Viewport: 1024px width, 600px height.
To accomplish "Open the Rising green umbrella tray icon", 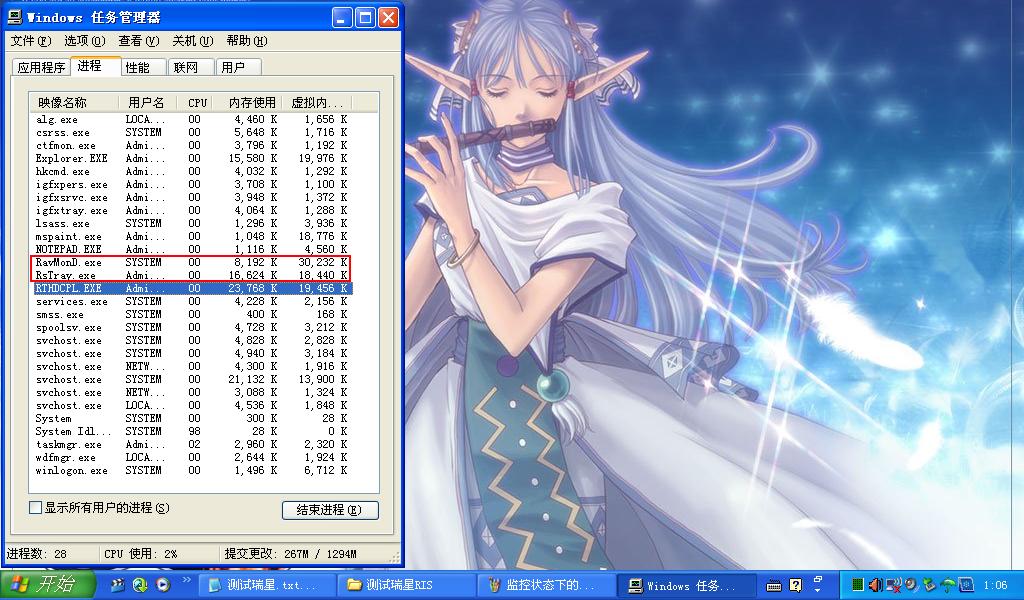I will tap(948, 585).
